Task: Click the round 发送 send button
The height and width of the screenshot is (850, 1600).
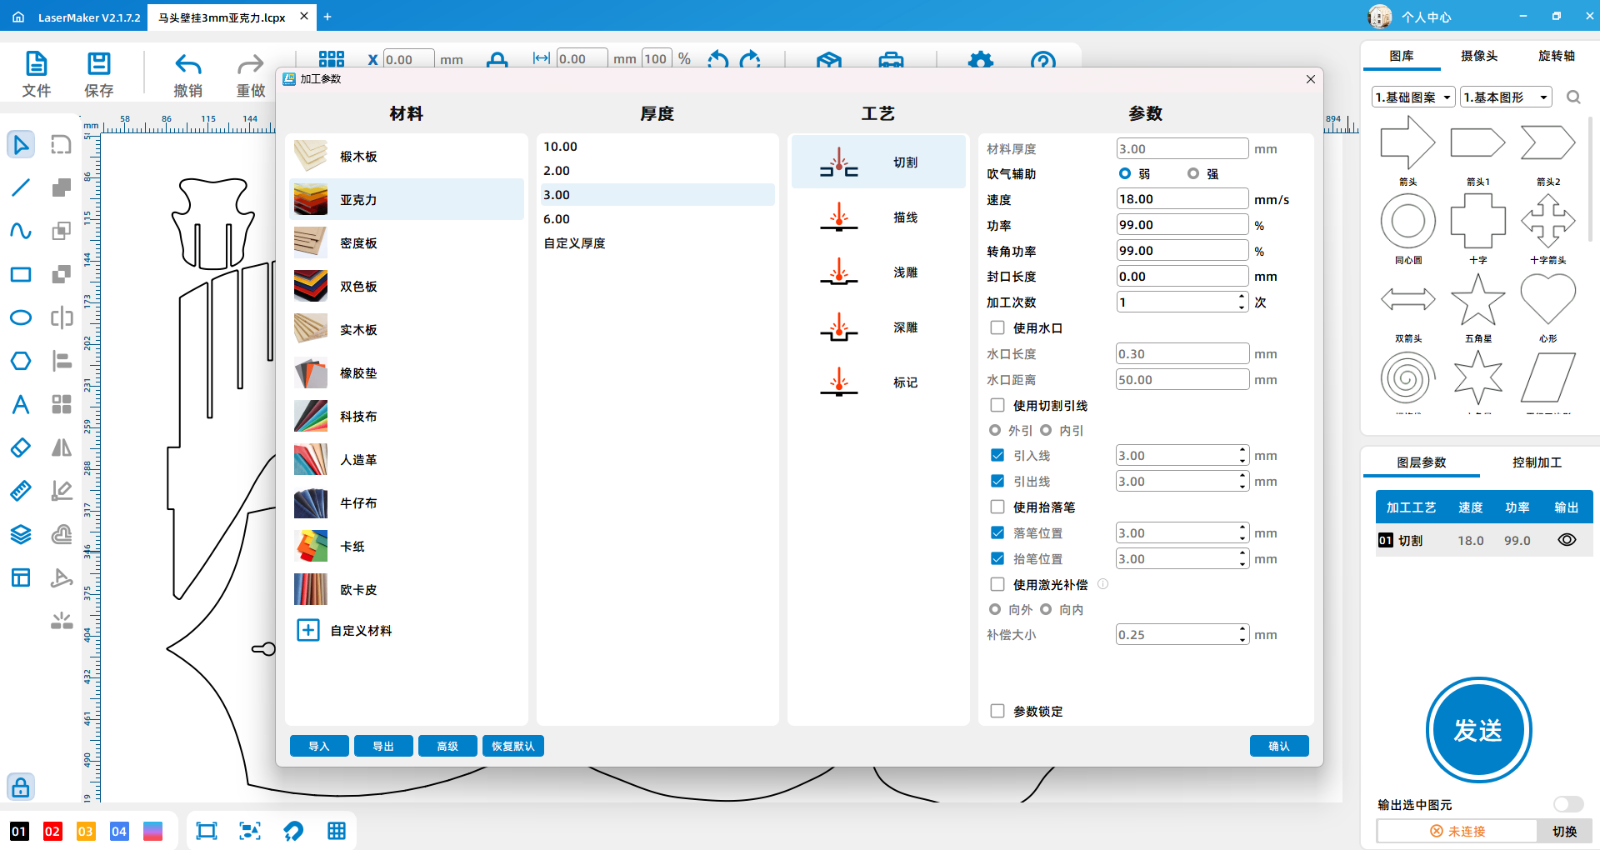Action: click(1478, 730)
